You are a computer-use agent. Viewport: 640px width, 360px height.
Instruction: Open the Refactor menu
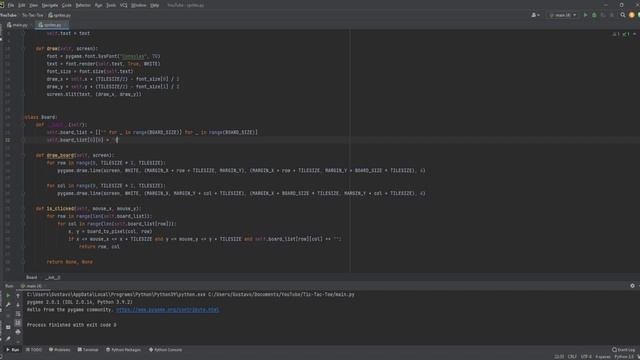click(83, 5)
